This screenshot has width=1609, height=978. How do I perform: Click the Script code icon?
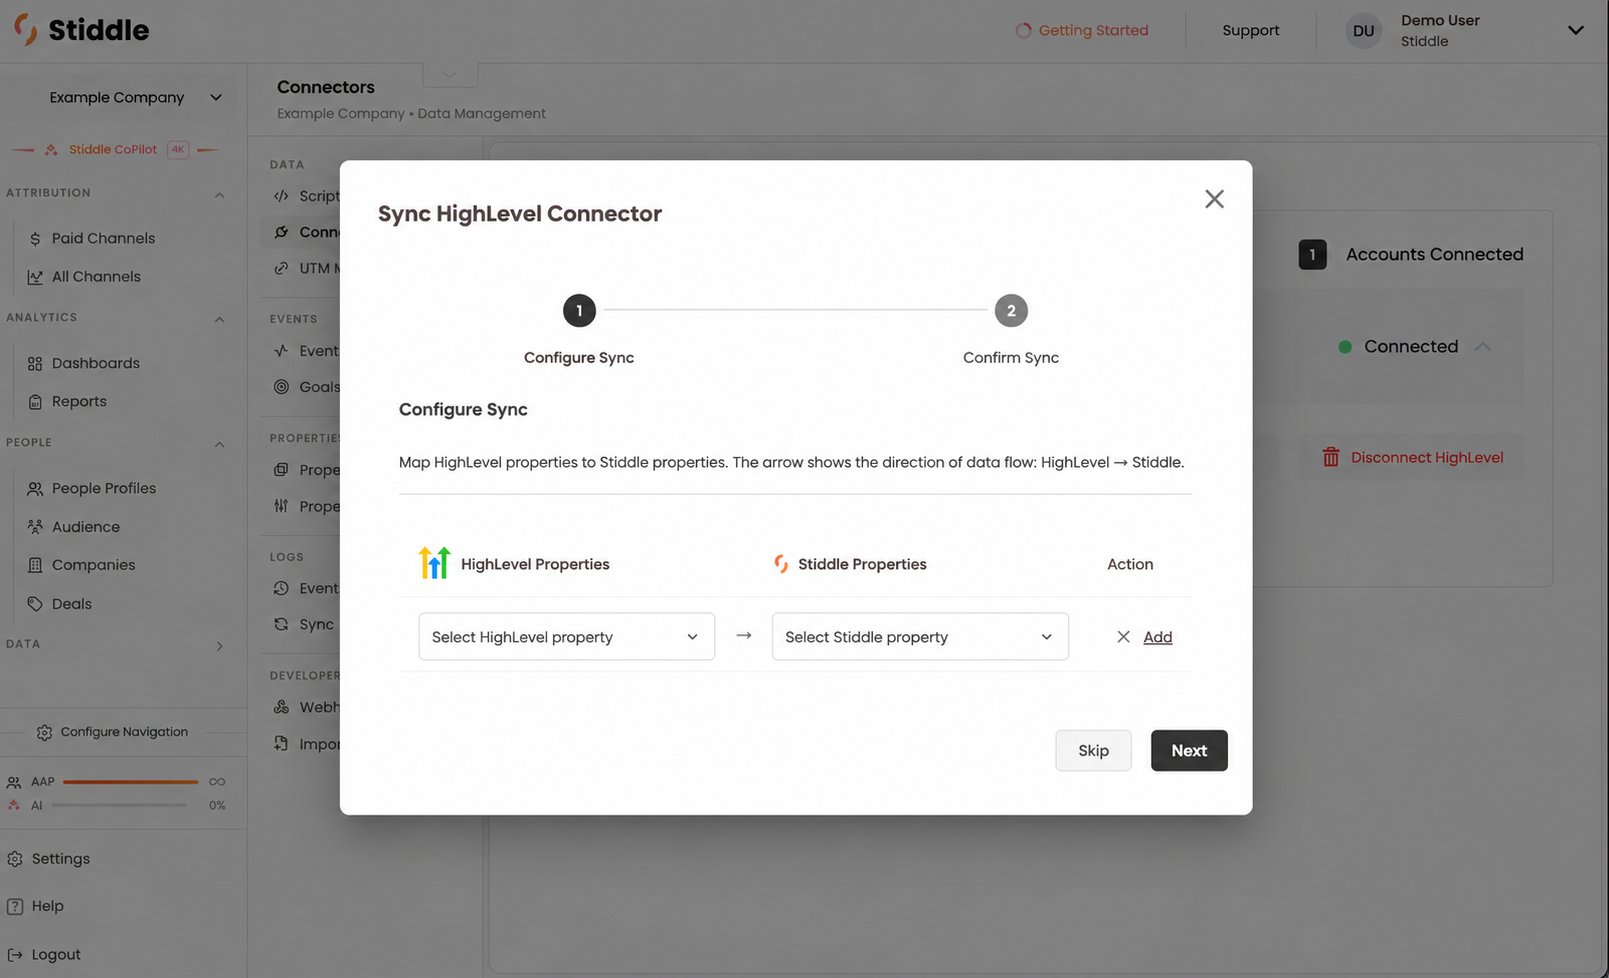click(x=281, y=196)
